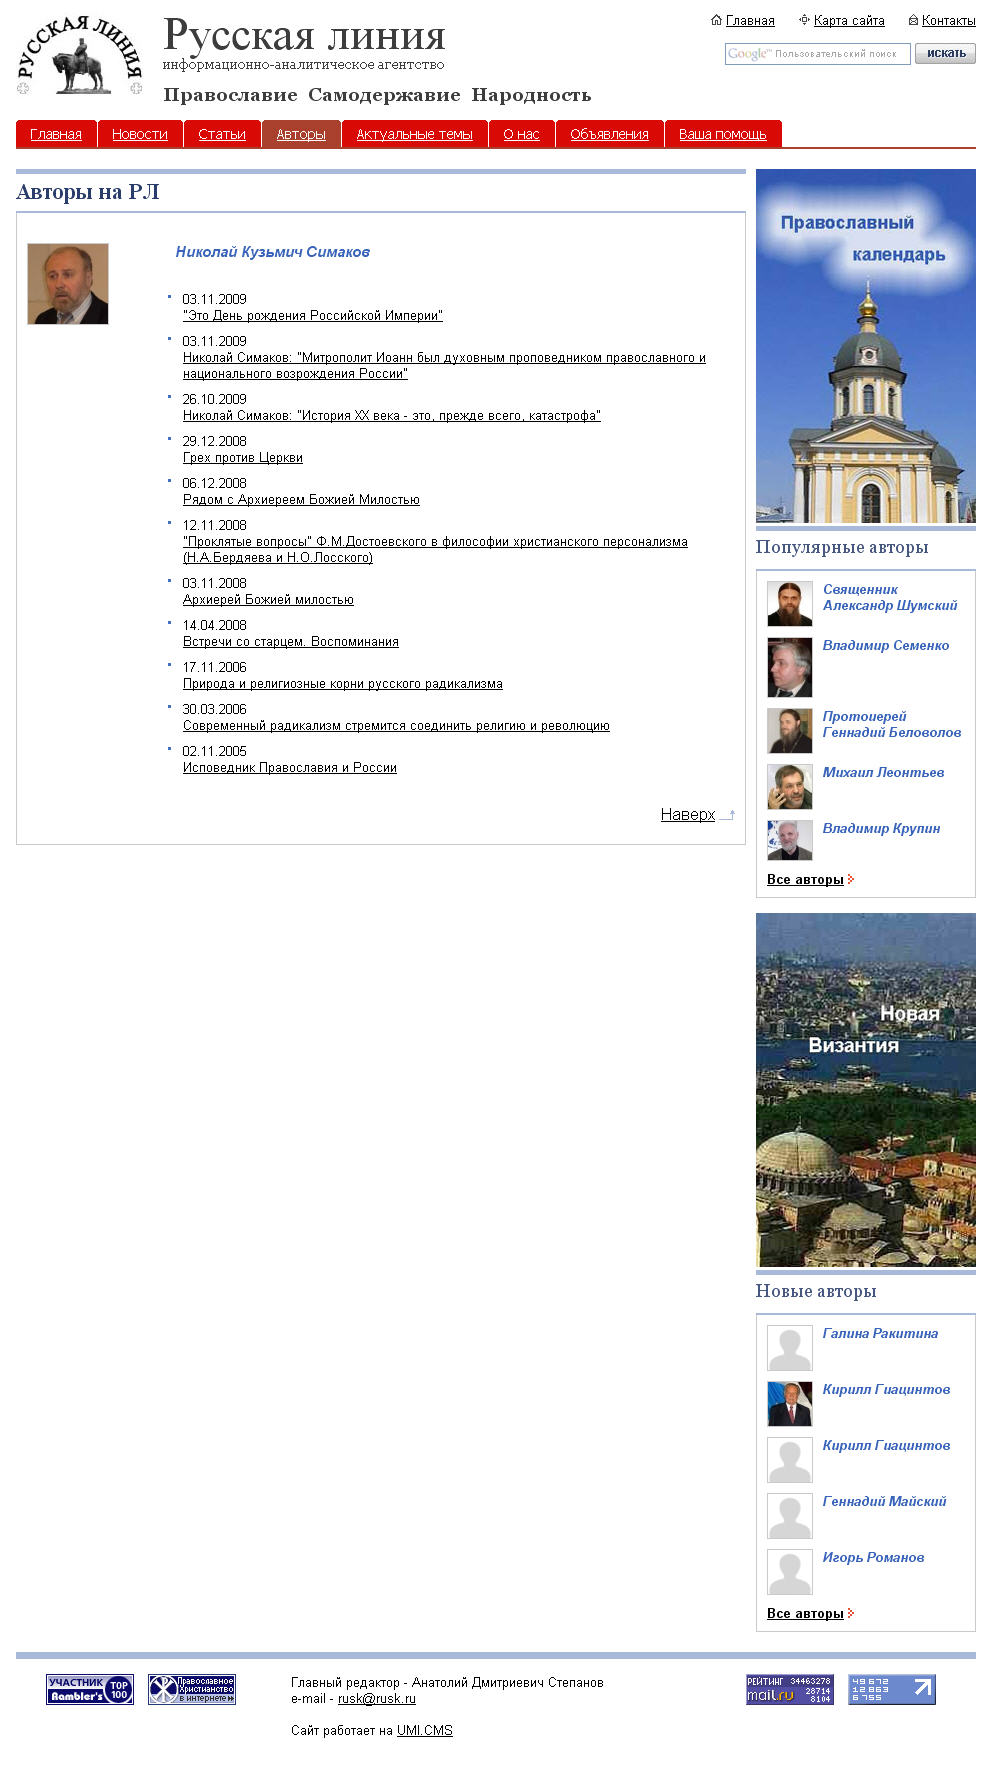The width and height of the screenshot is (989, 1788).
Task: Click the Наверх up-arrow icon
Action: pos(728,815)
